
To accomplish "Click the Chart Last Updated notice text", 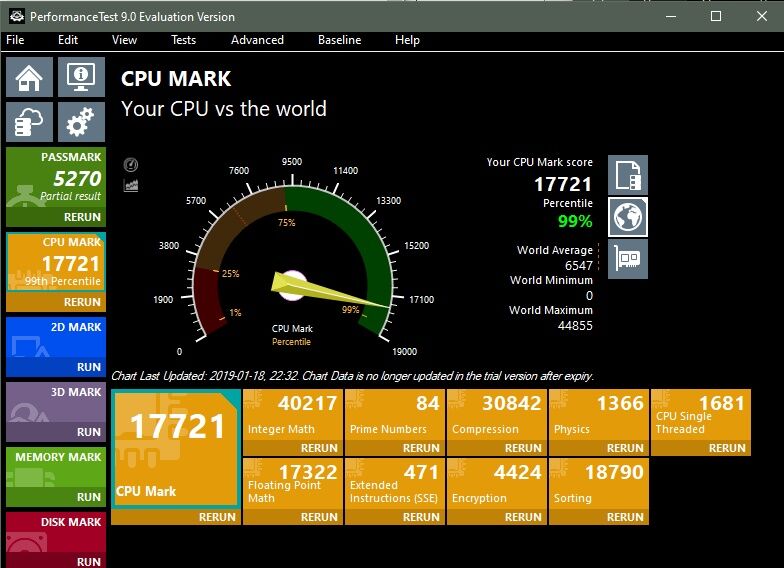I will click(352, 376).
